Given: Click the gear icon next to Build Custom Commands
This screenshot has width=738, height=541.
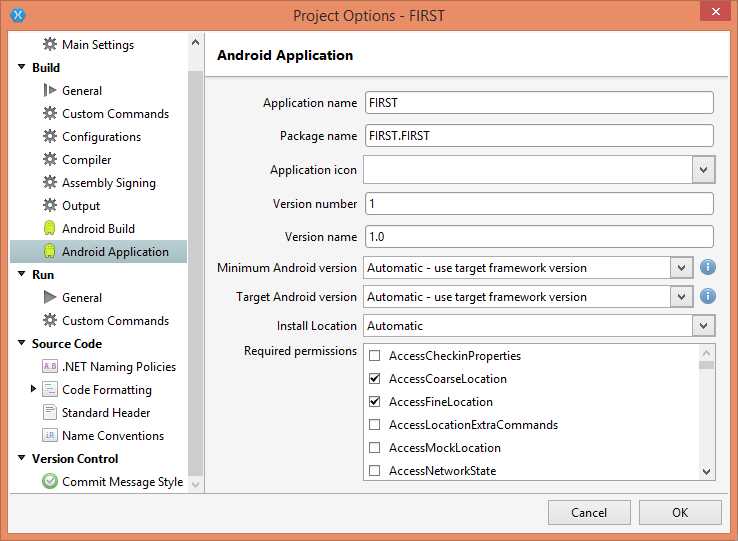Looking at the screenshot, I should coord(50,113).
